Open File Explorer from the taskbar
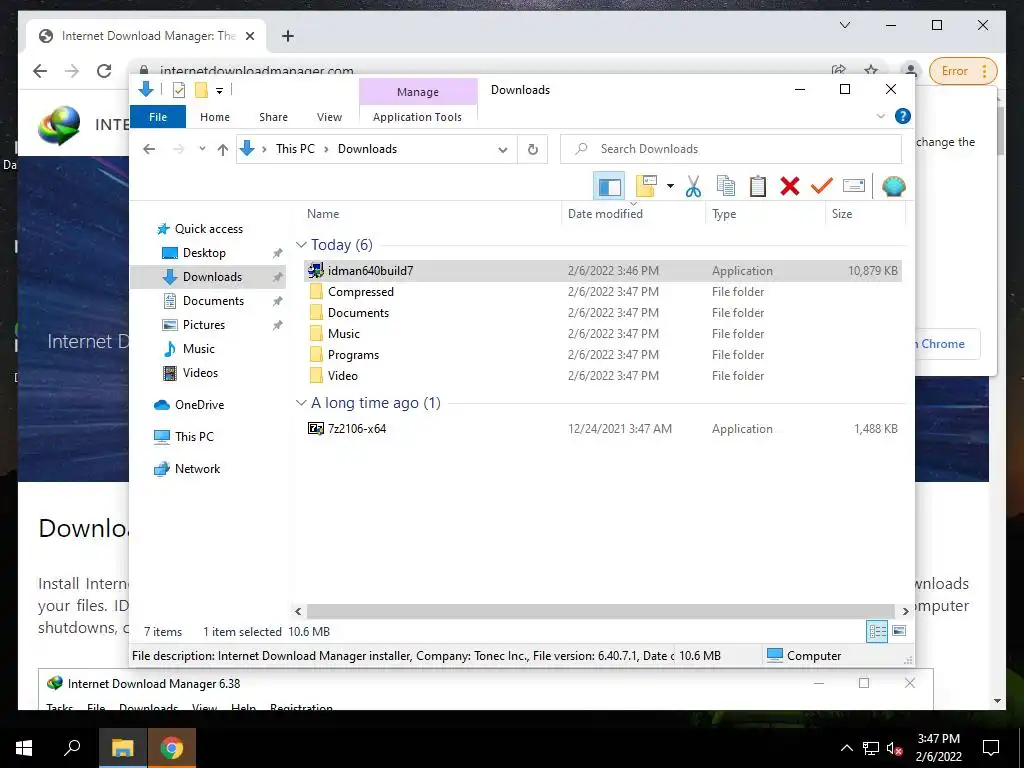The height and width of the screenshot is (768, 1024). click(122, 748)
